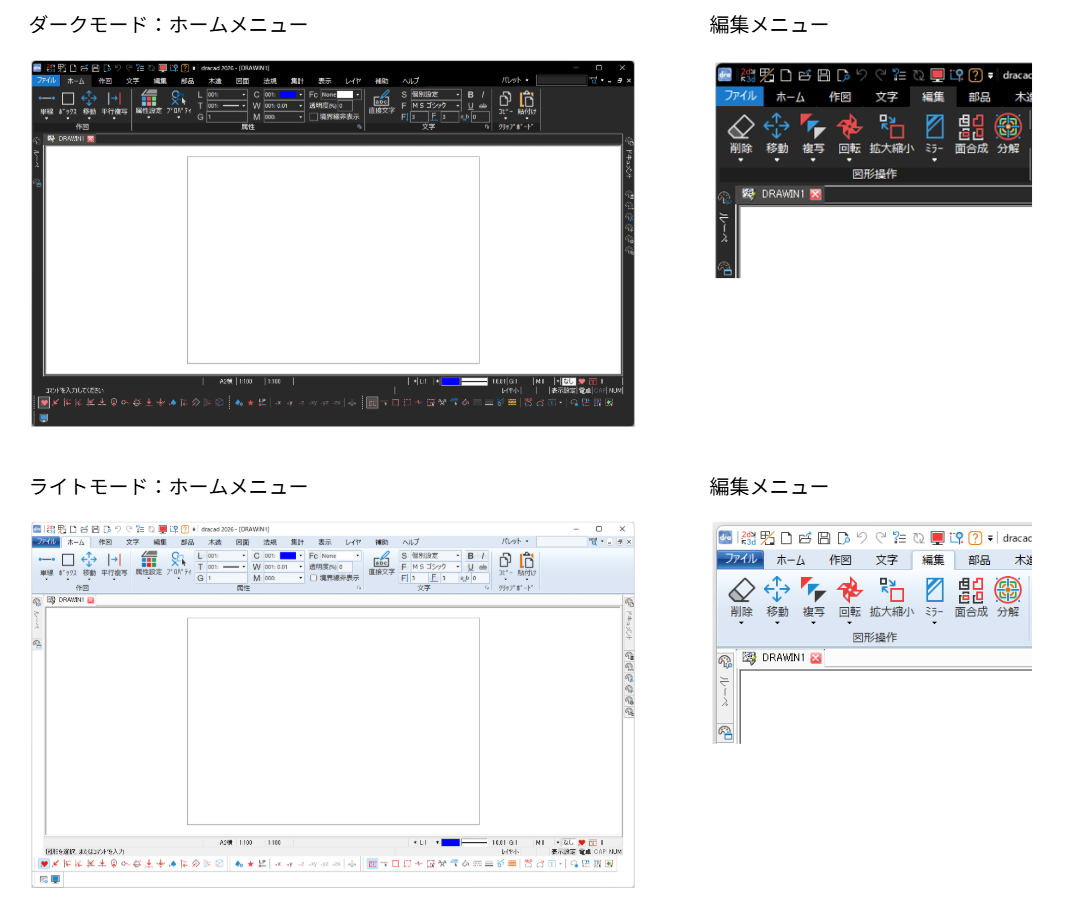
Task: Open ファイル tab in dark 編集 screenshot
Action: [x=740, y=96]
